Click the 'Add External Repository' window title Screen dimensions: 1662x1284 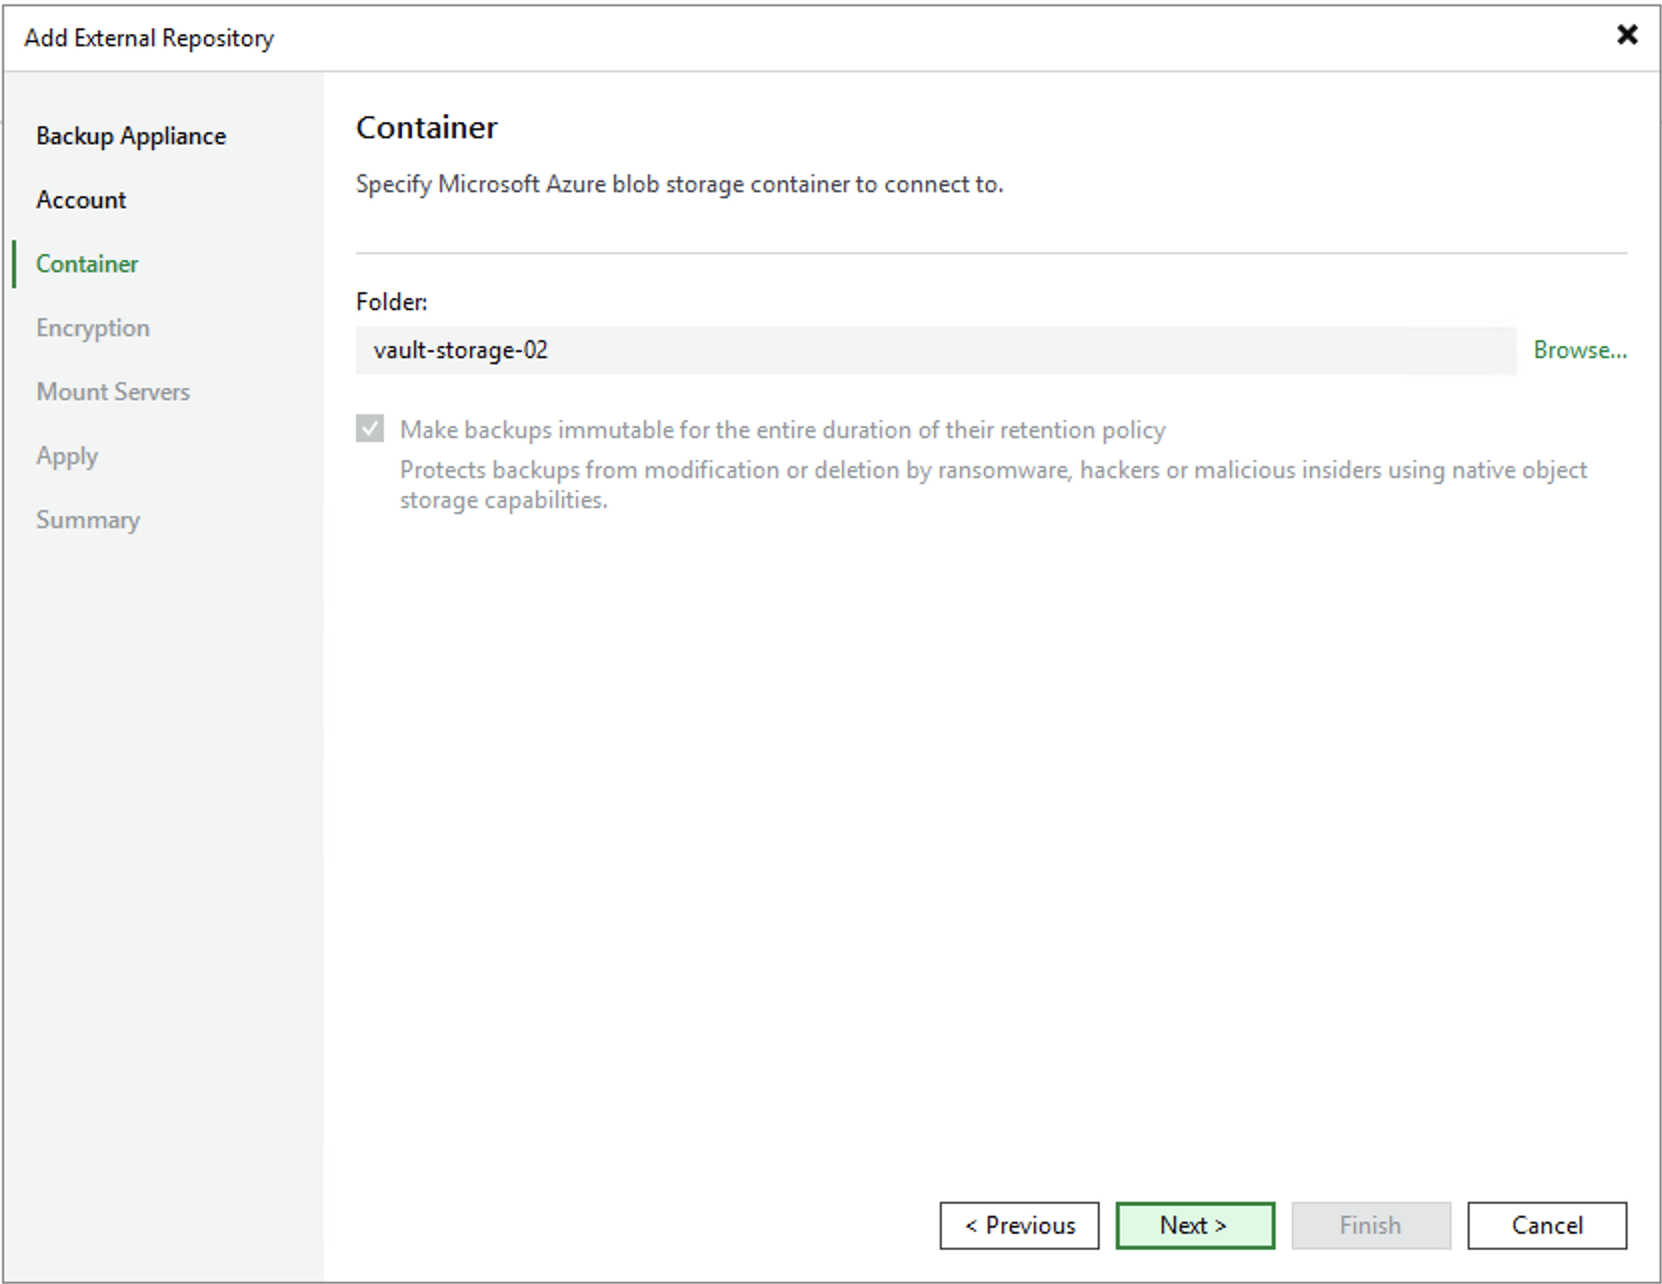[x=149, y=38]
